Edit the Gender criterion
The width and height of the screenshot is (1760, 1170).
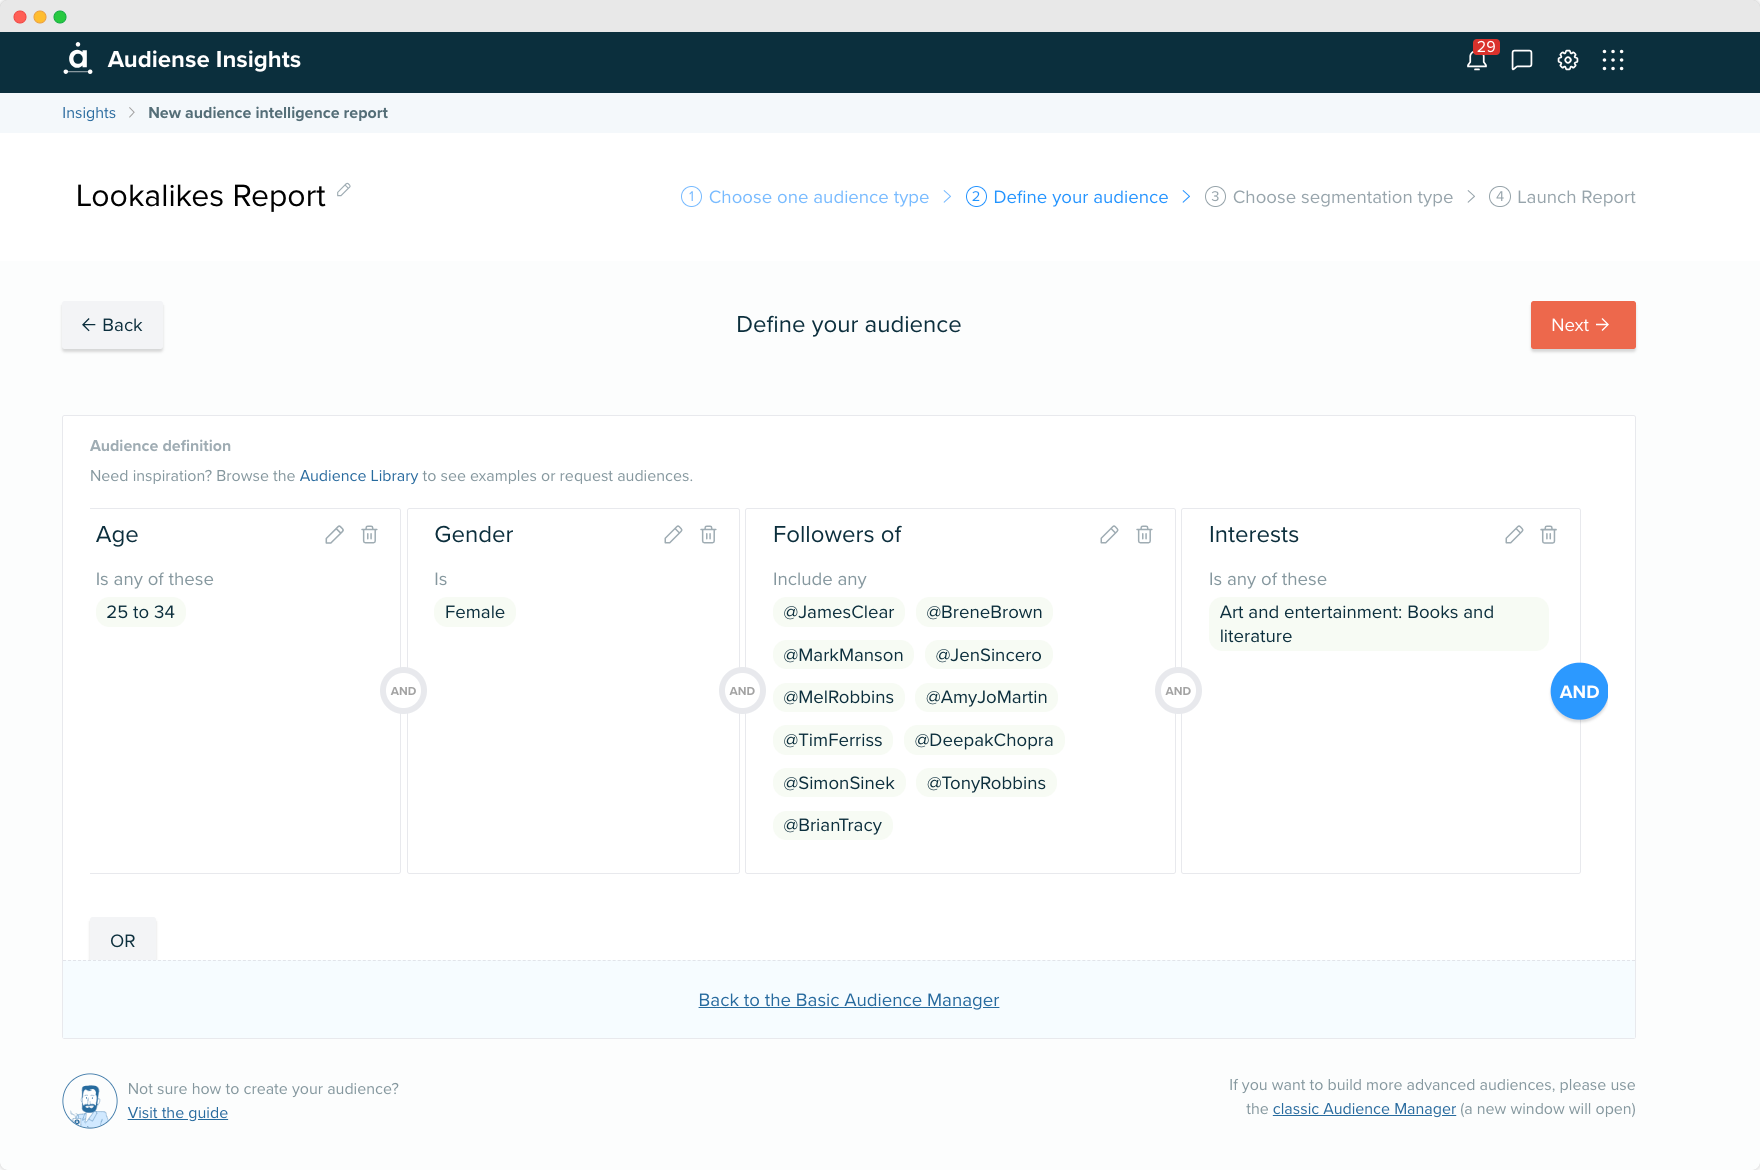pyautogui.click(x=673, y=535)
